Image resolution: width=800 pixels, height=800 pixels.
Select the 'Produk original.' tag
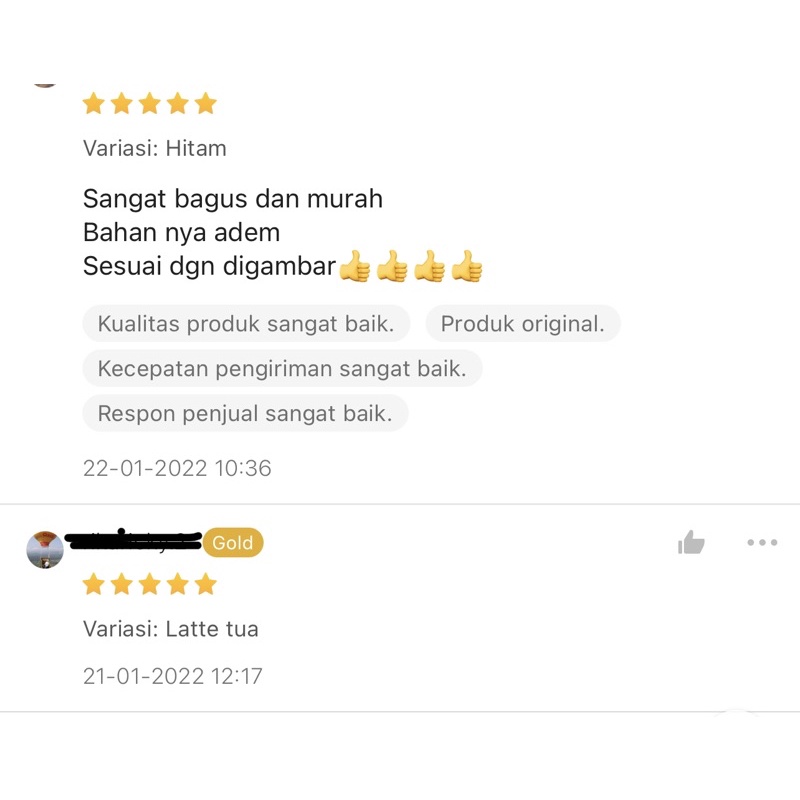coord(522,323)
